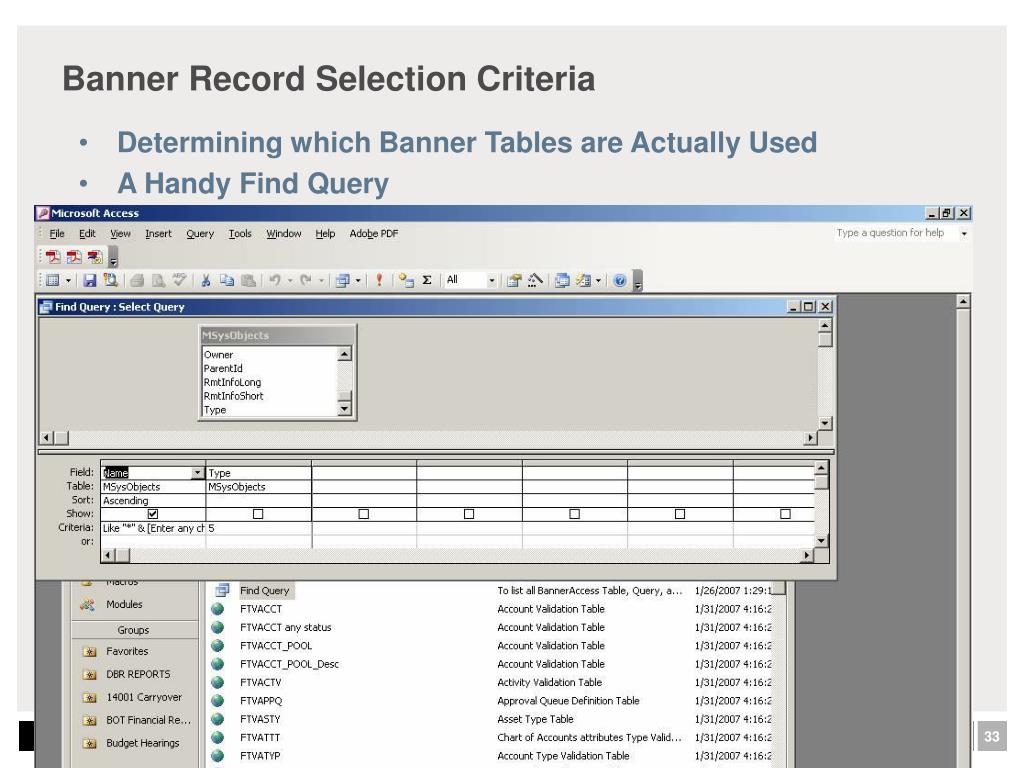The width and height of the screenshot is (1024, 768).
Task: Check Show box in sixth grid column
Action: click(680, 514)
